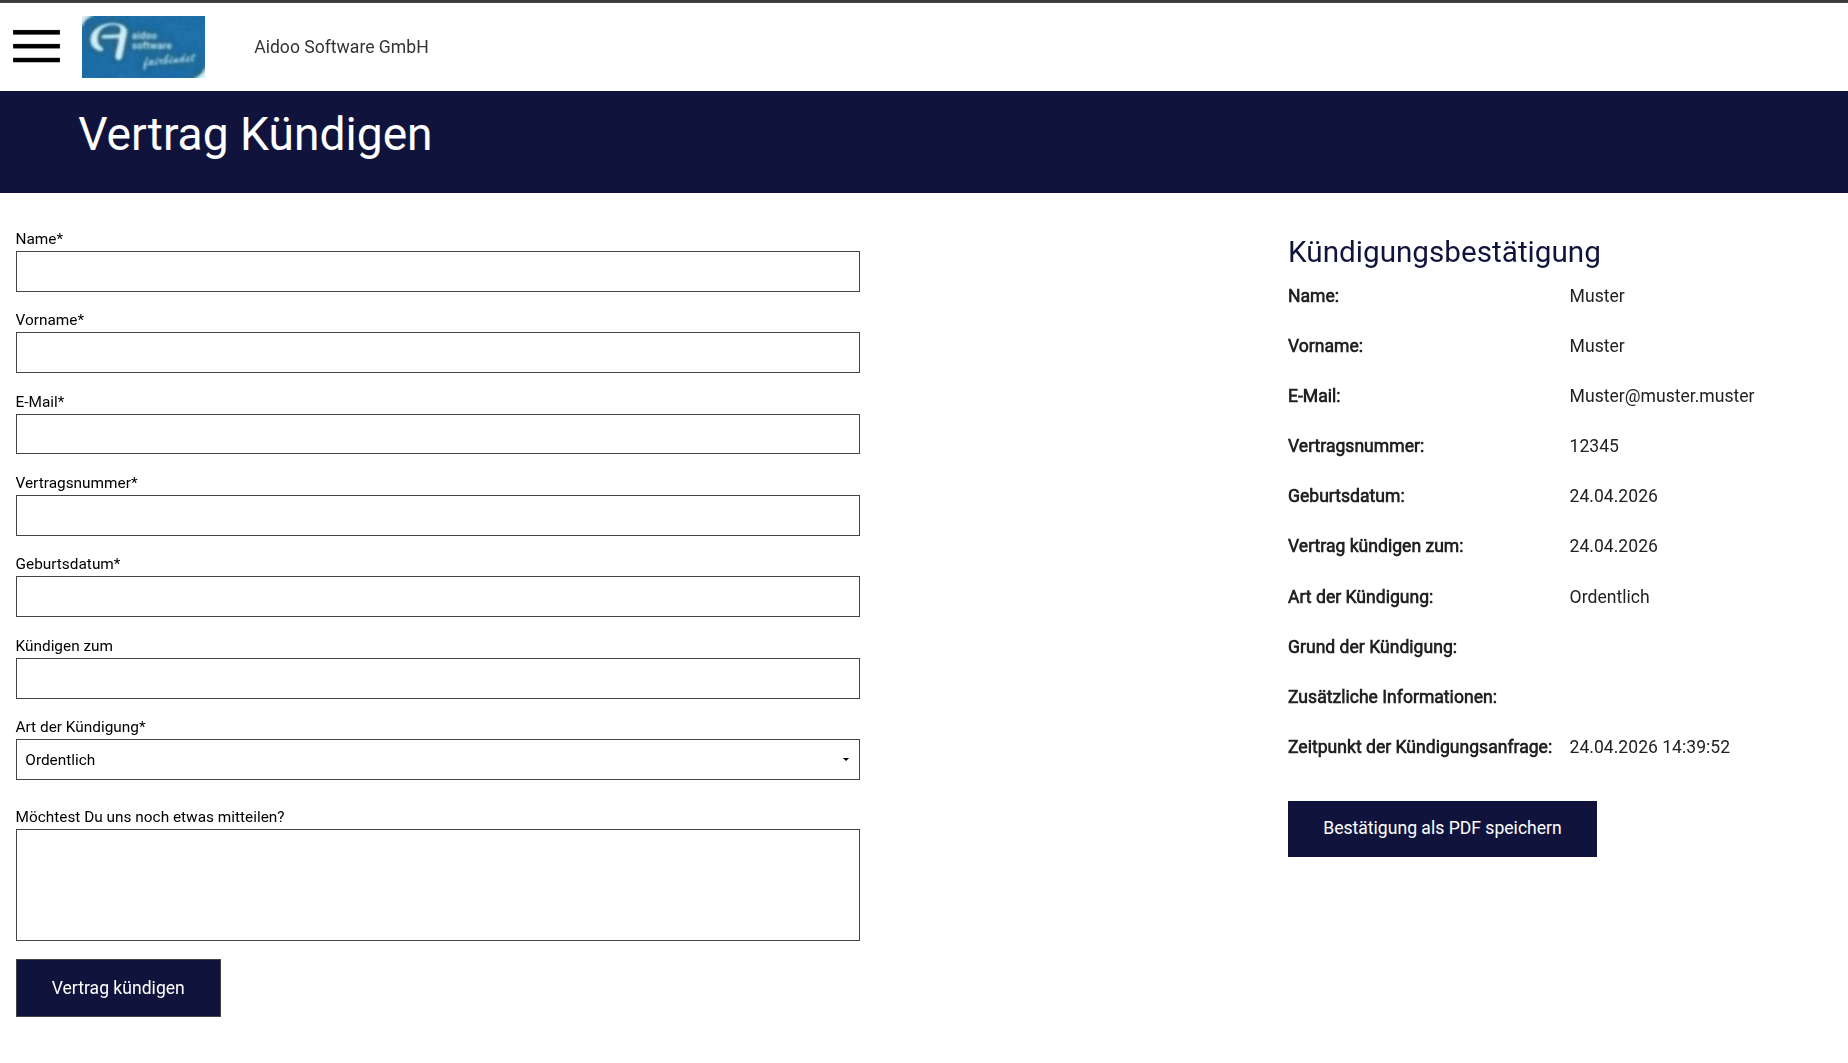Click the Aidoo Software logo image
Screen dimensions: 1848x1063
[x=143, y=47]
